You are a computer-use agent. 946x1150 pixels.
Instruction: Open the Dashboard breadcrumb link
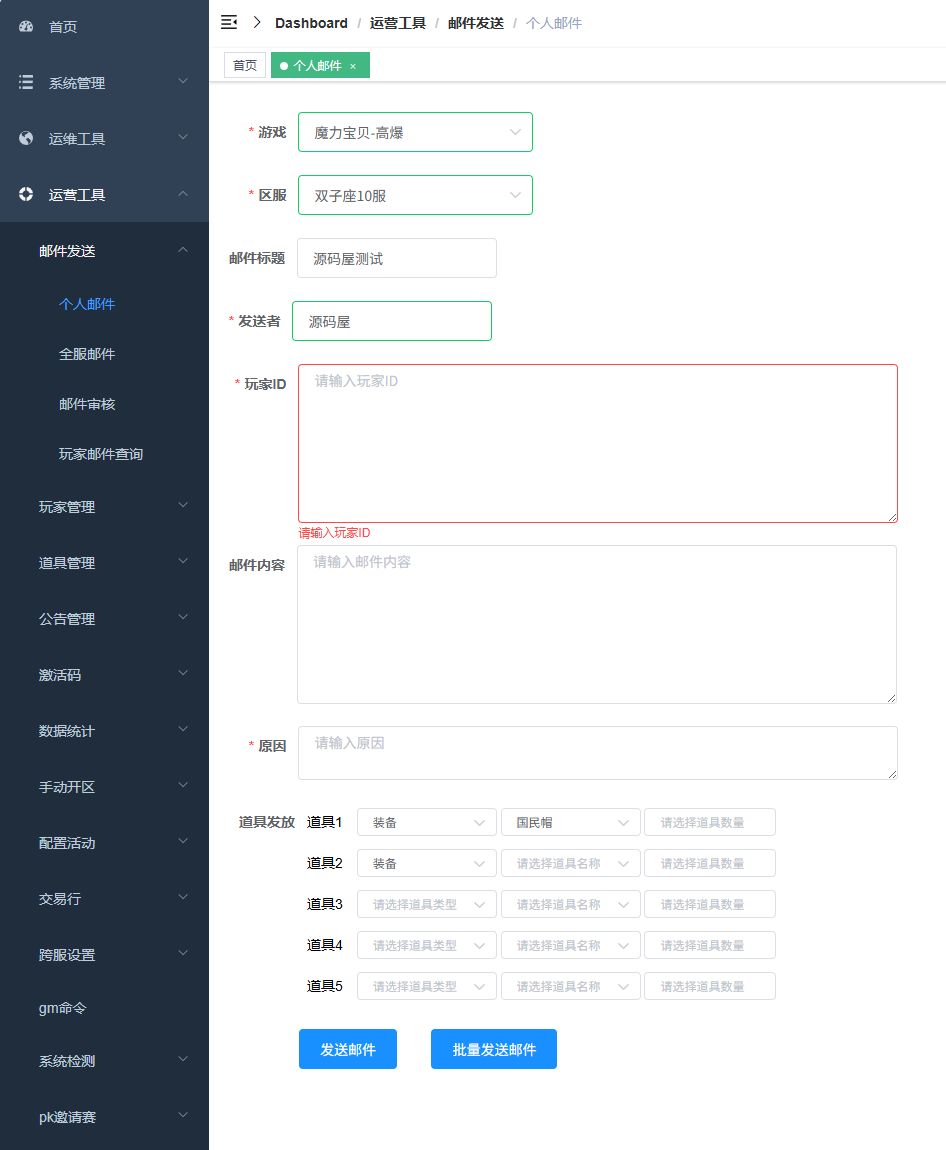click(x=310, y=22)
